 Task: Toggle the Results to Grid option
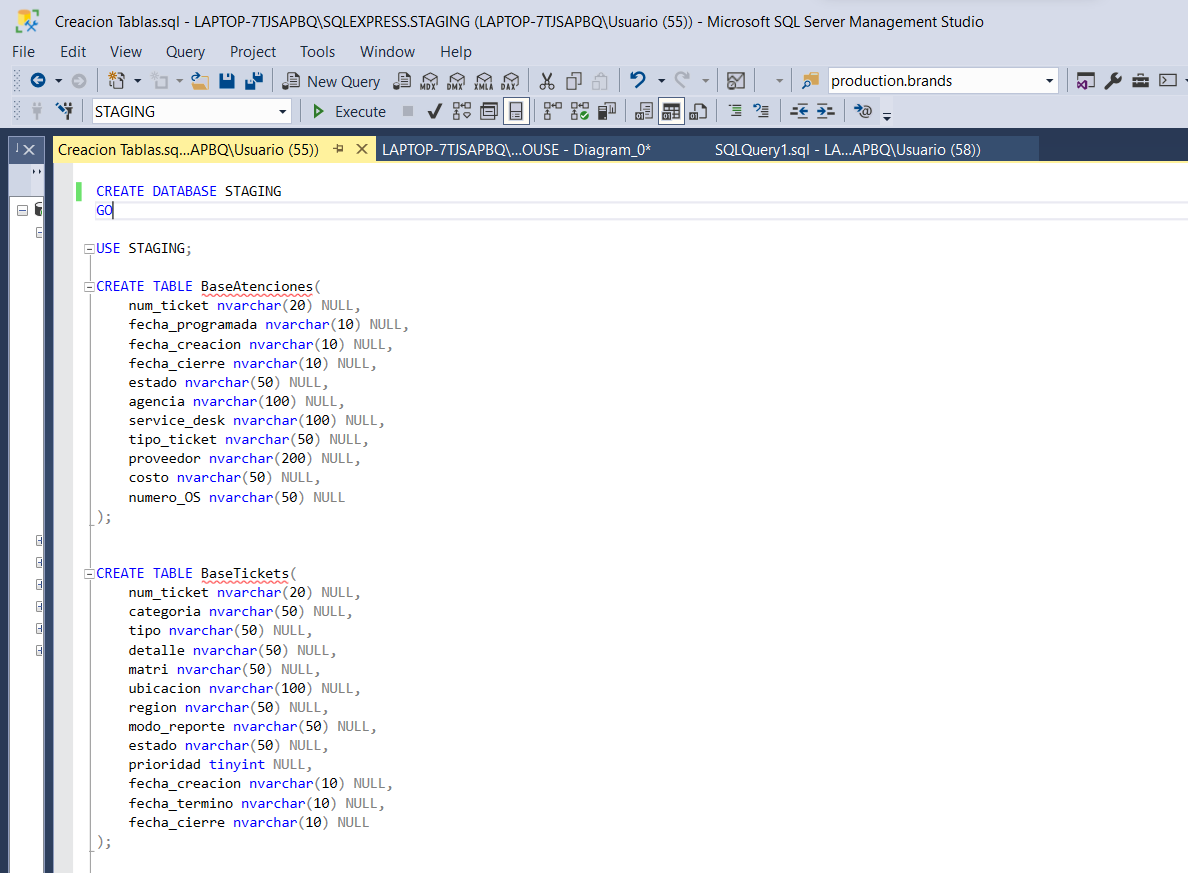671,111
